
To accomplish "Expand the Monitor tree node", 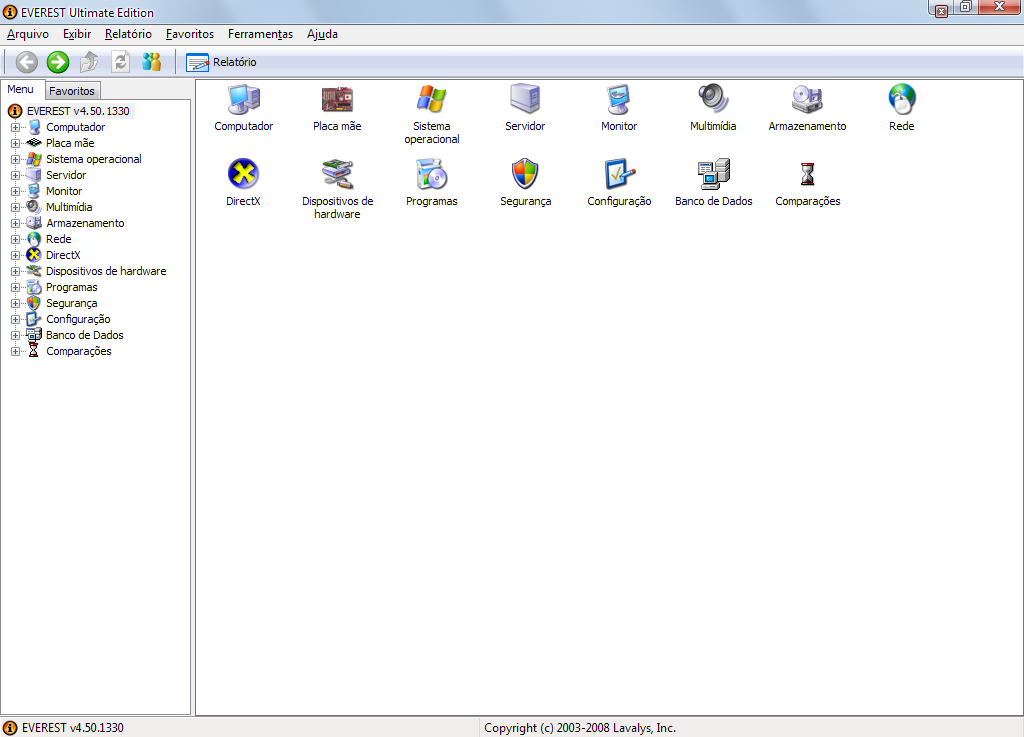I will point(15,191).
